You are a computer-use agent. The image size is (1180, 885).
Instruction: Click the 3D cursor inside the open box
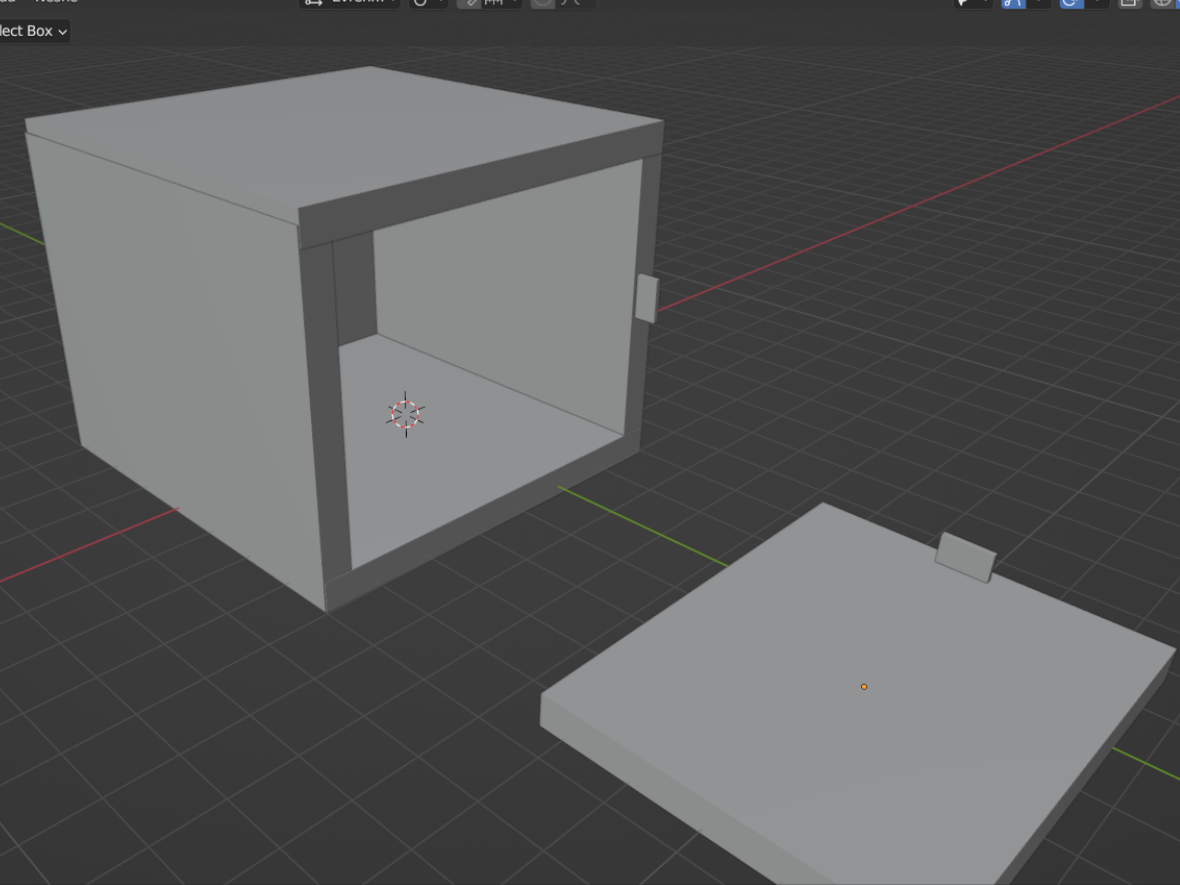(x=406, y=415)
